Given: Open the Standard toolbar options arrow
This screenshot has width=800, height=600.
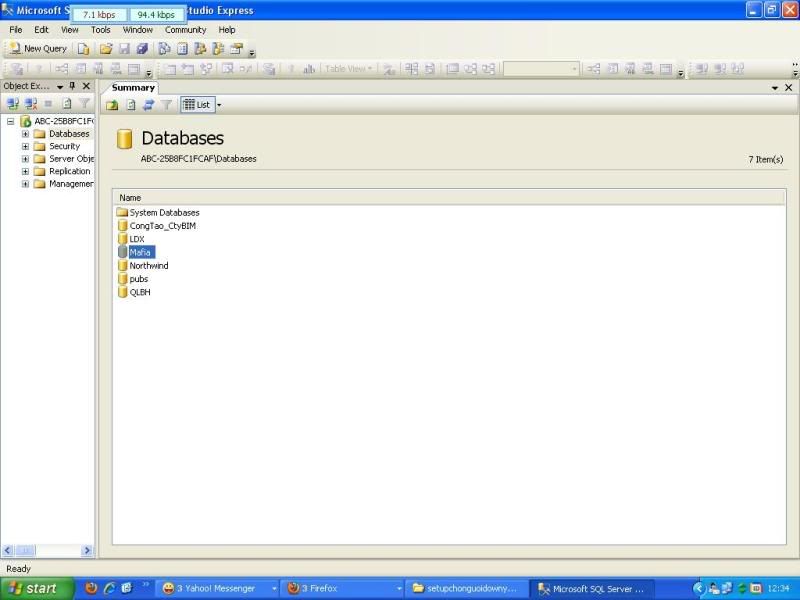Looking at the screenshot, I should coord(252,51).
